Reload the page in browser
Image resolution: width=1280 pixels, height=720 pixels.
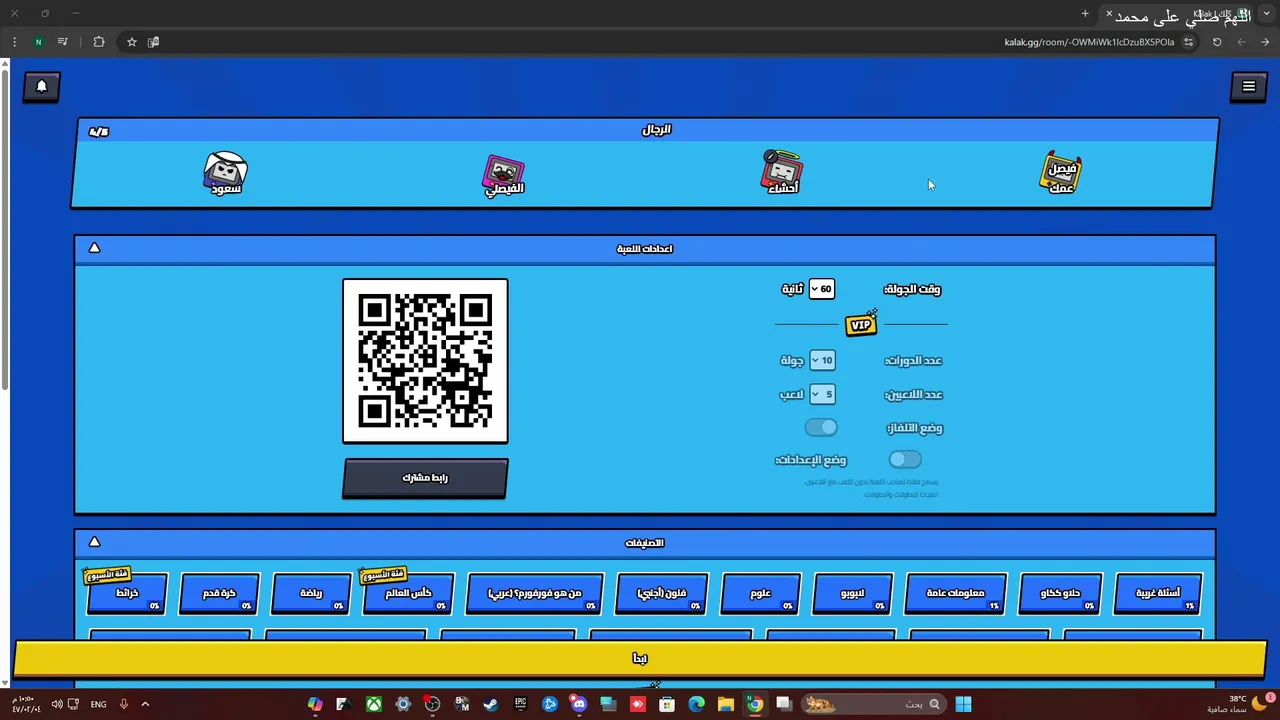coord(1217,42)
